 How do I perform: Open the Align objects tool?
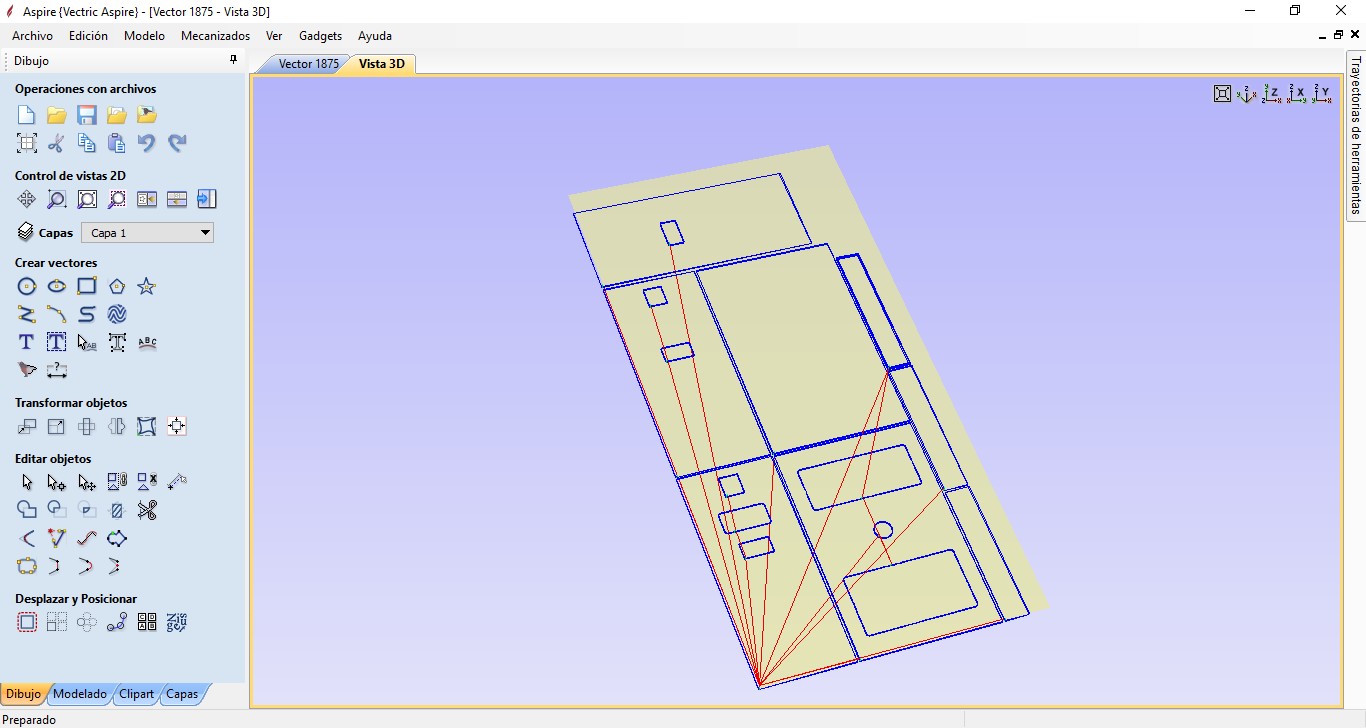[x=177, y=427]
